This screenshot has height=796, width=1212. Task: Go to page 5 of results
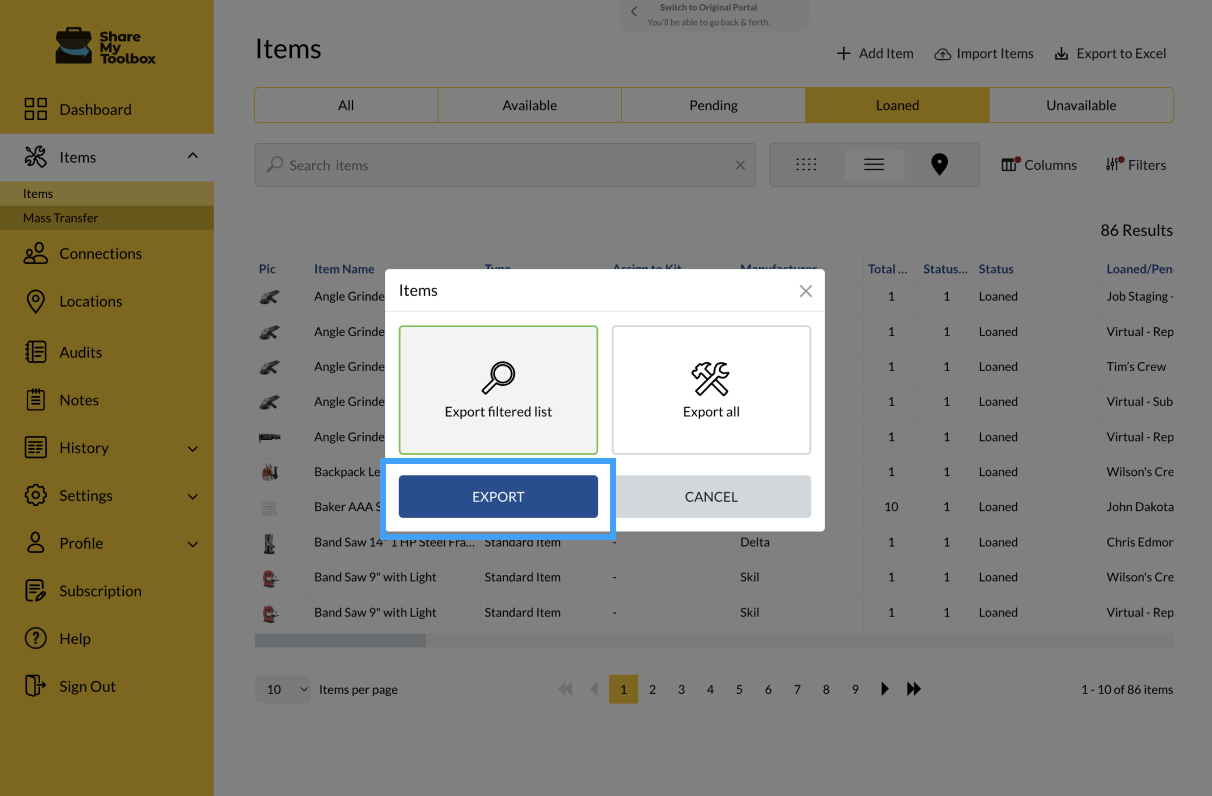click(x=739, y=689)
